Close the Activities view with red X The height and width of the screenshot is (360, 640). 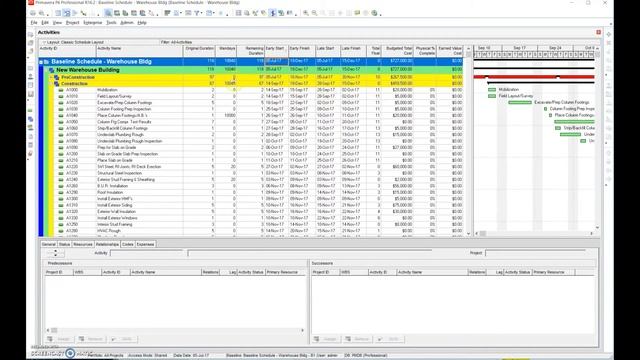(598, 32)
